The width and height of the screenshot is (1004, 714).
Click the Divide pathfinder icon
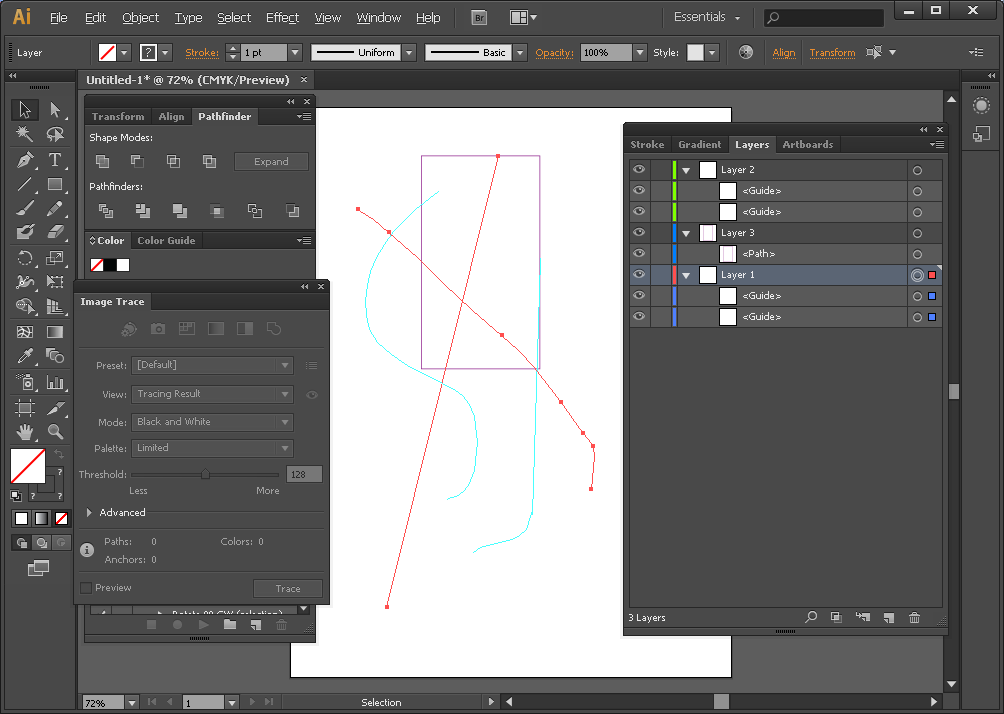point(106,211)
